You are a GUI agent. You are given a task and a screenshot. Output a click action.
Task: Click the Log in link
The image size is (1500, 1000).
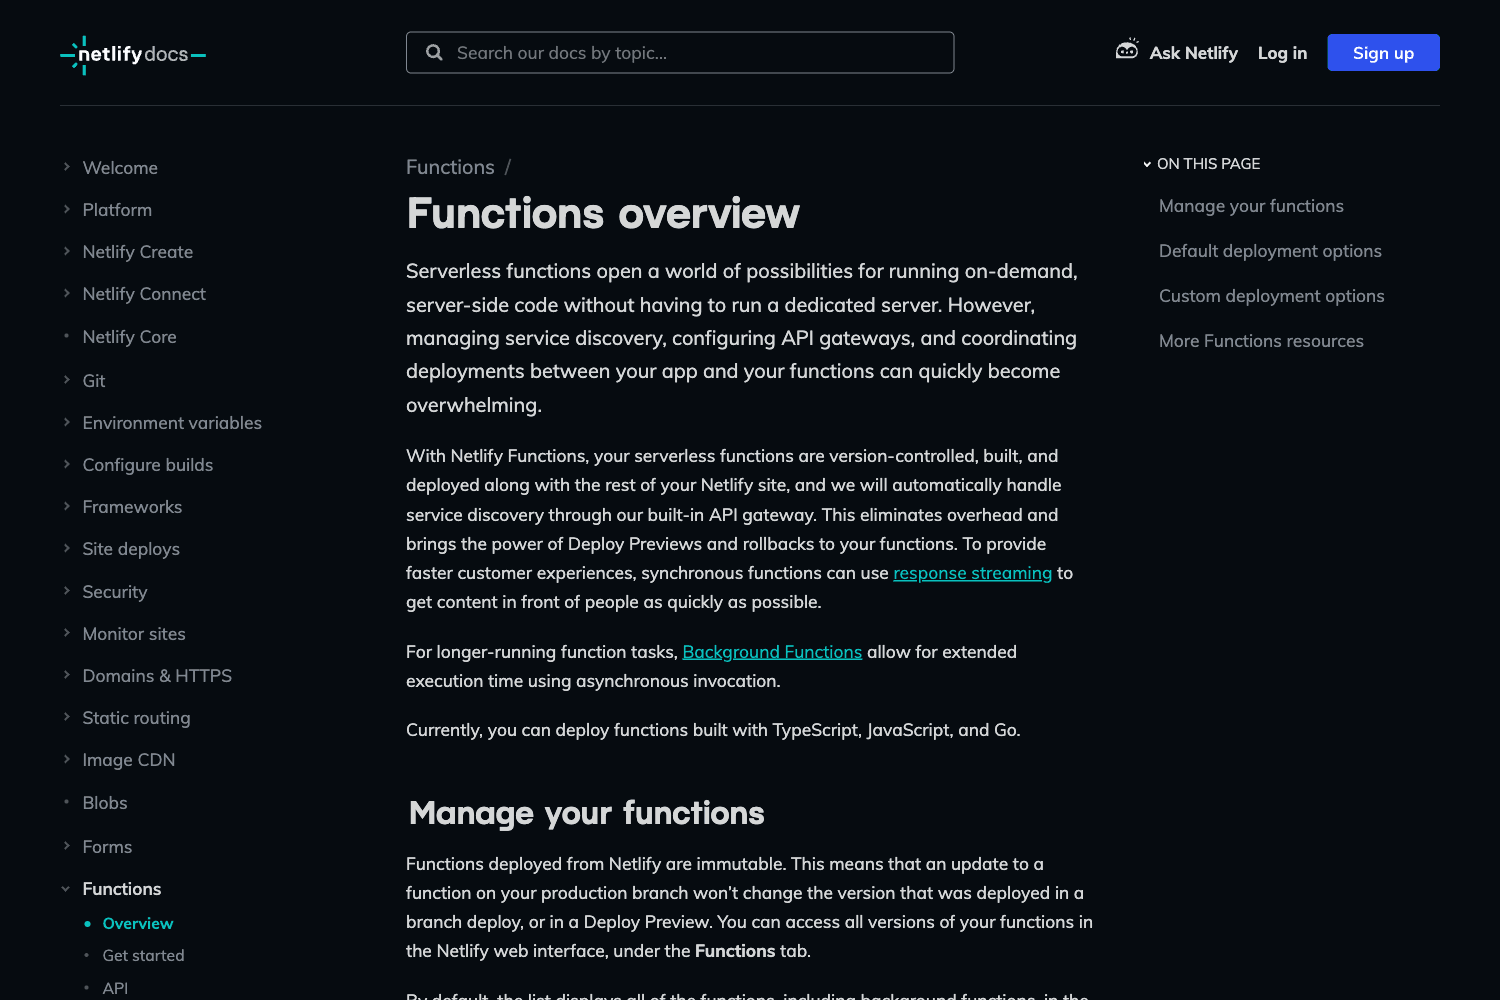click(x=1282, y=52)
